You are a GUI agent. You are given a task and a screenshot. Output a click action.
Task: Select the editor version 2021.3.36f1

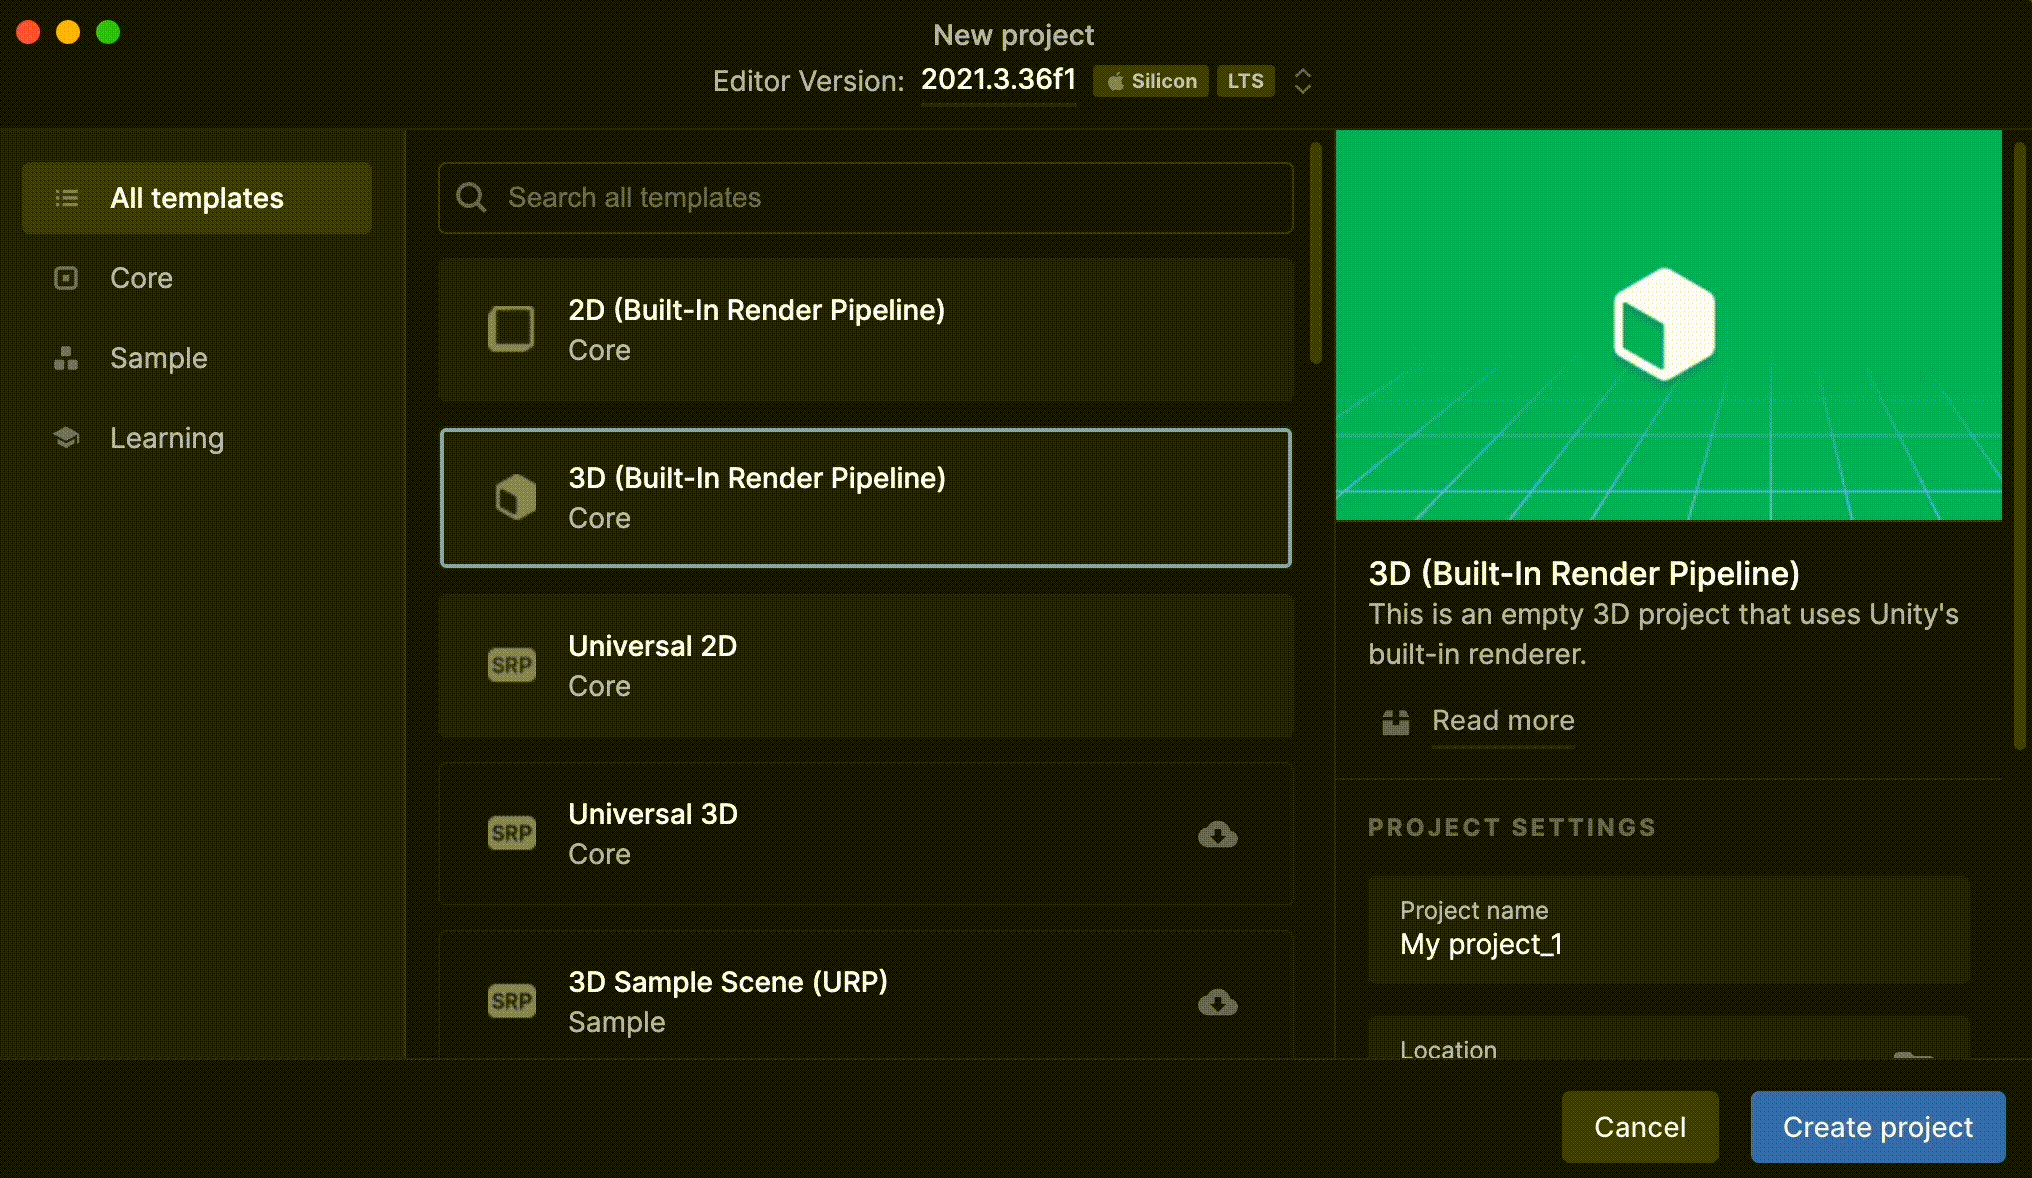click(998, 80)
